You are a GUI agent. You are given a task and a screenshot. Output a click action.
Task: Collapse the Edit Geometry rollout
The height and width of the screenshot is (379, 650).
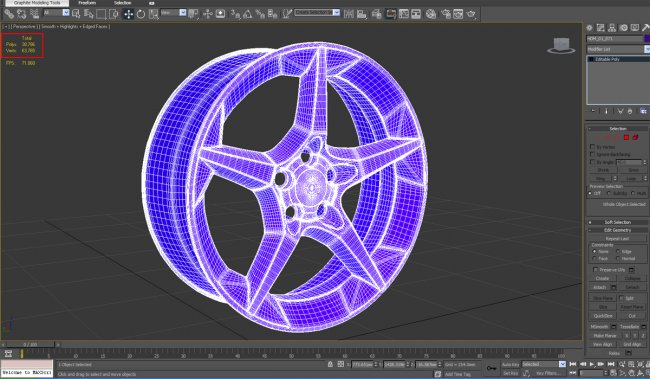(x=618, y=230)
